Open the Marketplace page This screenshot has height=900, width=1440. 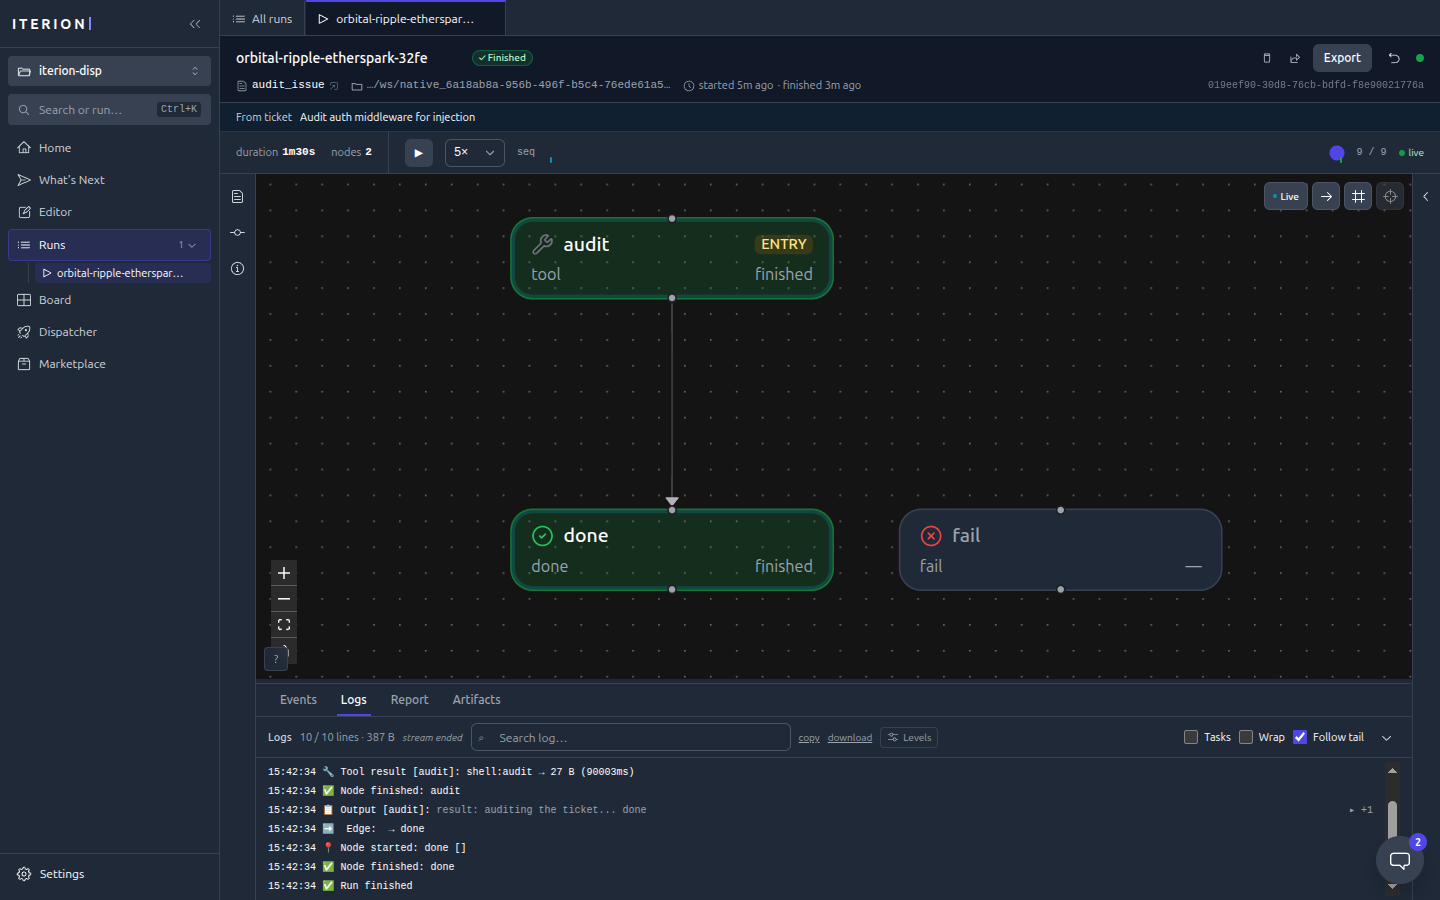click(109, 364)
